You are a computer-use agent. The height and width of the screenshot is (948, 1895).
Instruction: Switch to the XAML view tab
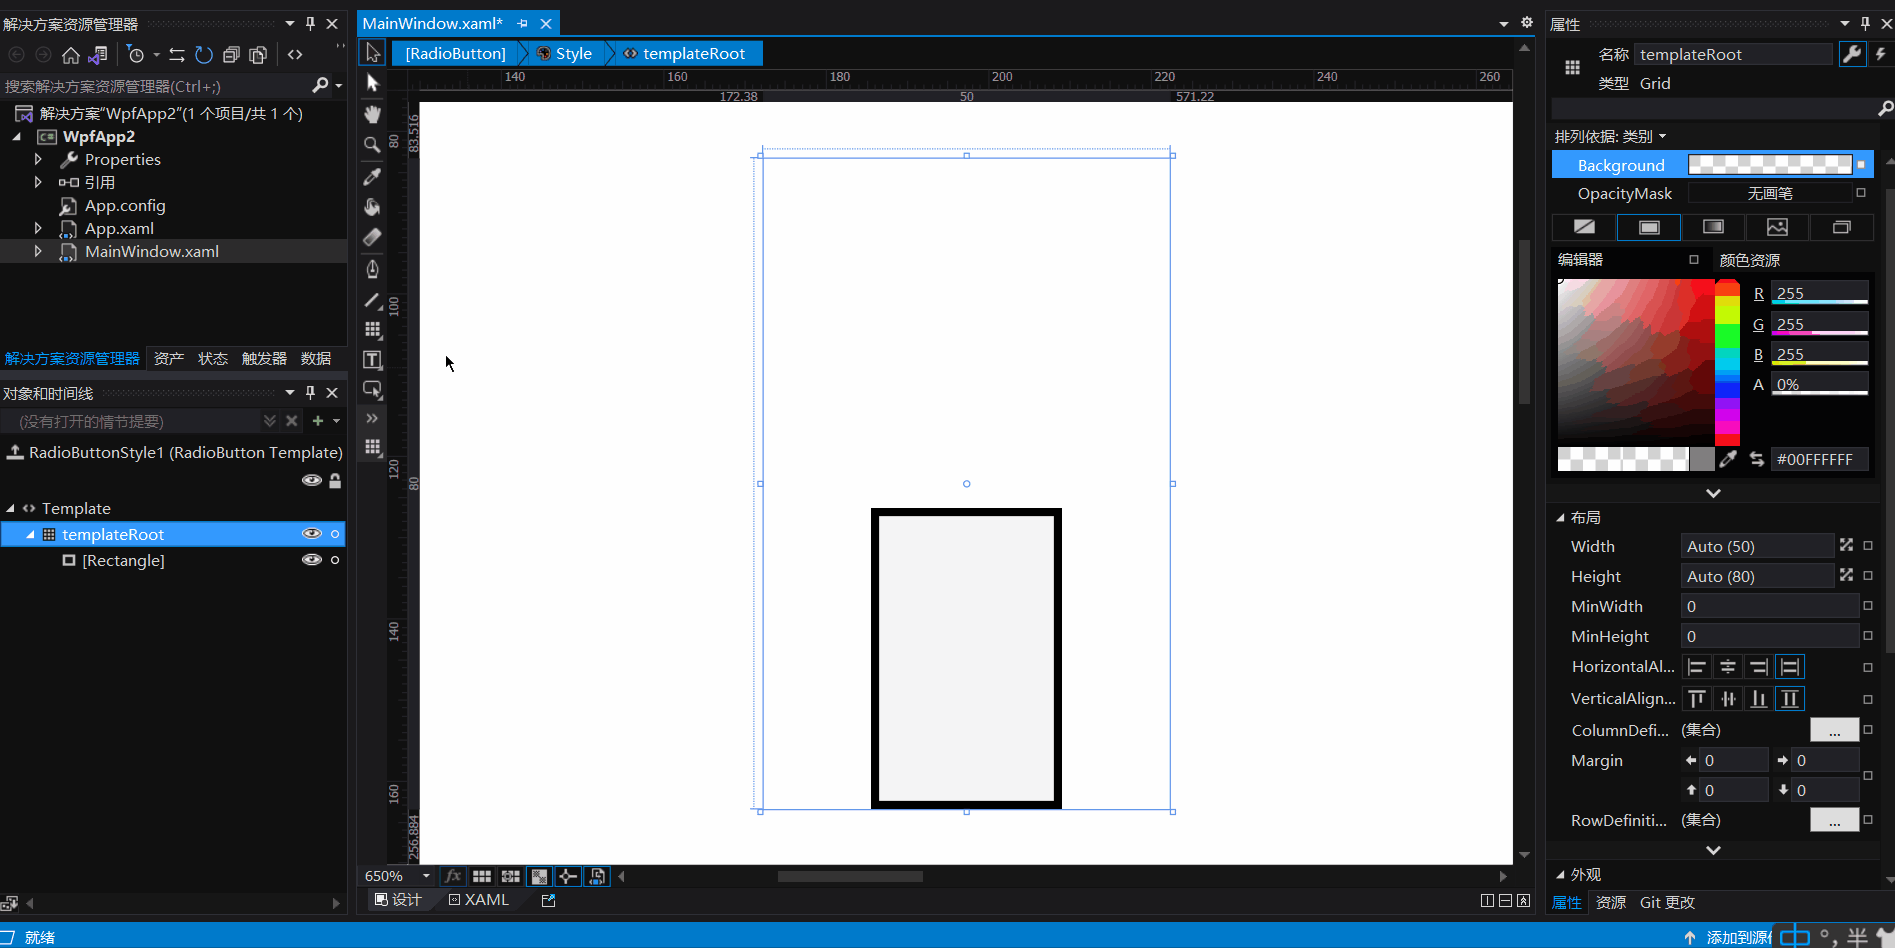pos(479,900)
